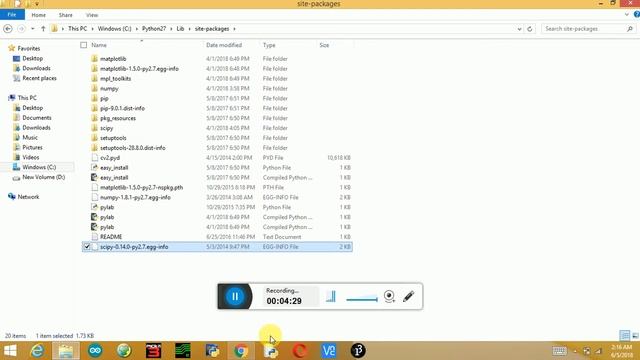Open Pictures under This PC
Screen dimensions: 640x360
coord(32,147)
